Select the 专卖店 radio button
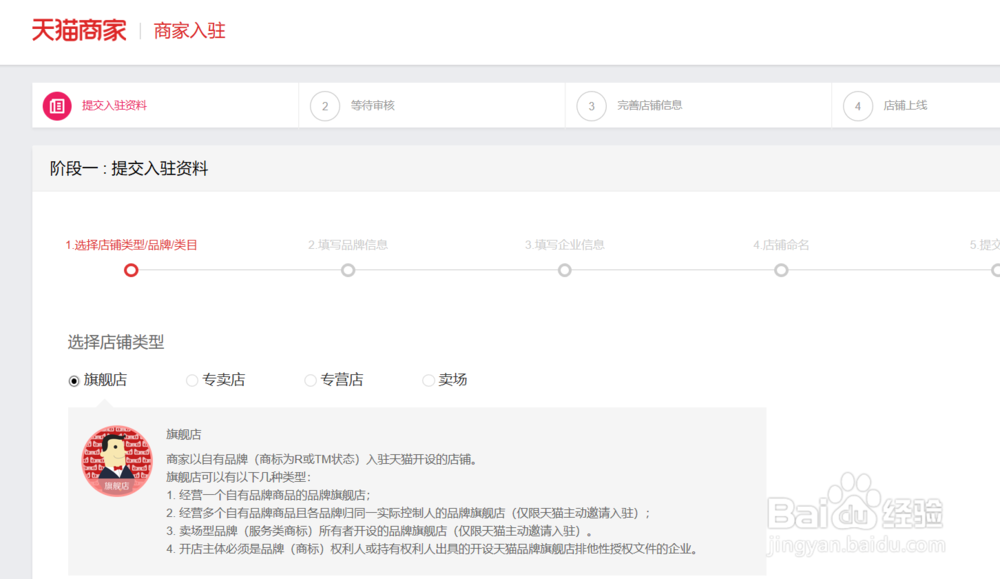 pyautogui.click(x=191, y=381)
